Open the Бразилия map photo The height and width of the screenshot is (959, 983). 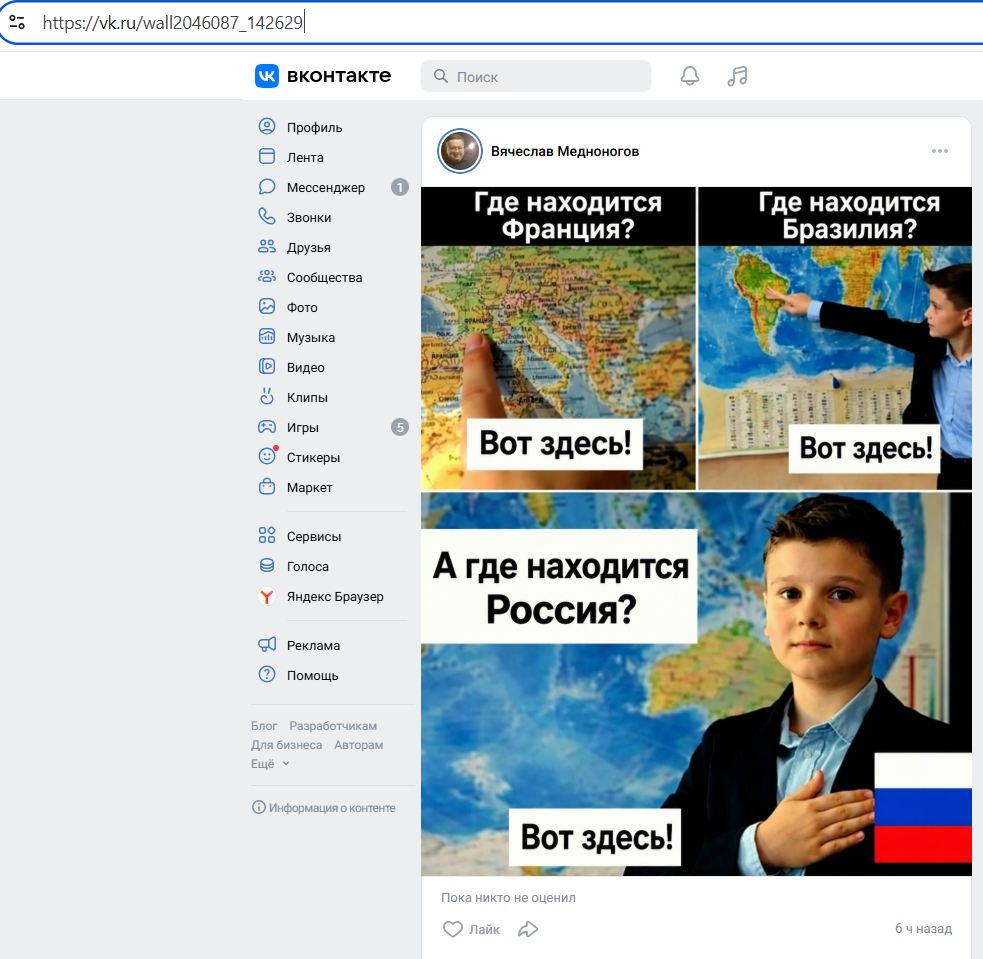tap(835, 338)
